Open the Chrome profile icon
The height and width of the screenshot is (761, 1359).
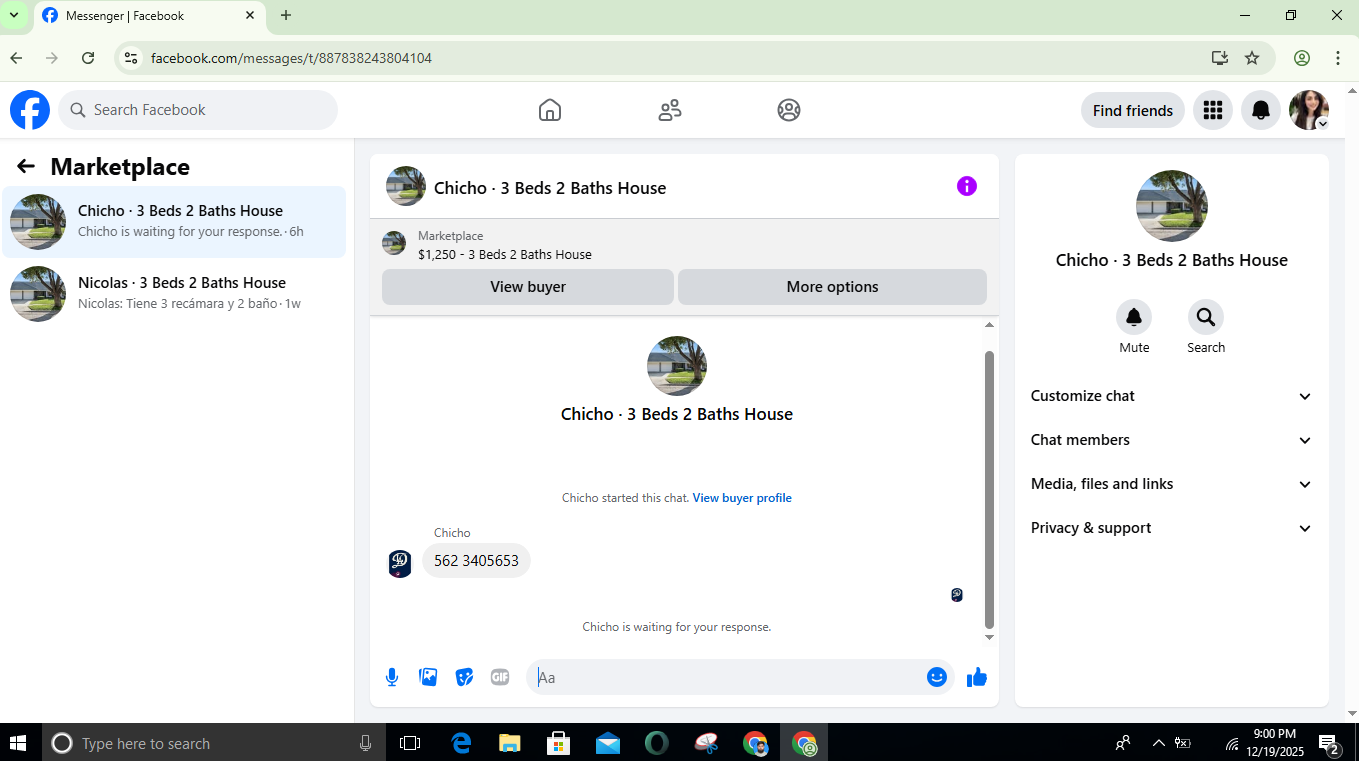1302,58
